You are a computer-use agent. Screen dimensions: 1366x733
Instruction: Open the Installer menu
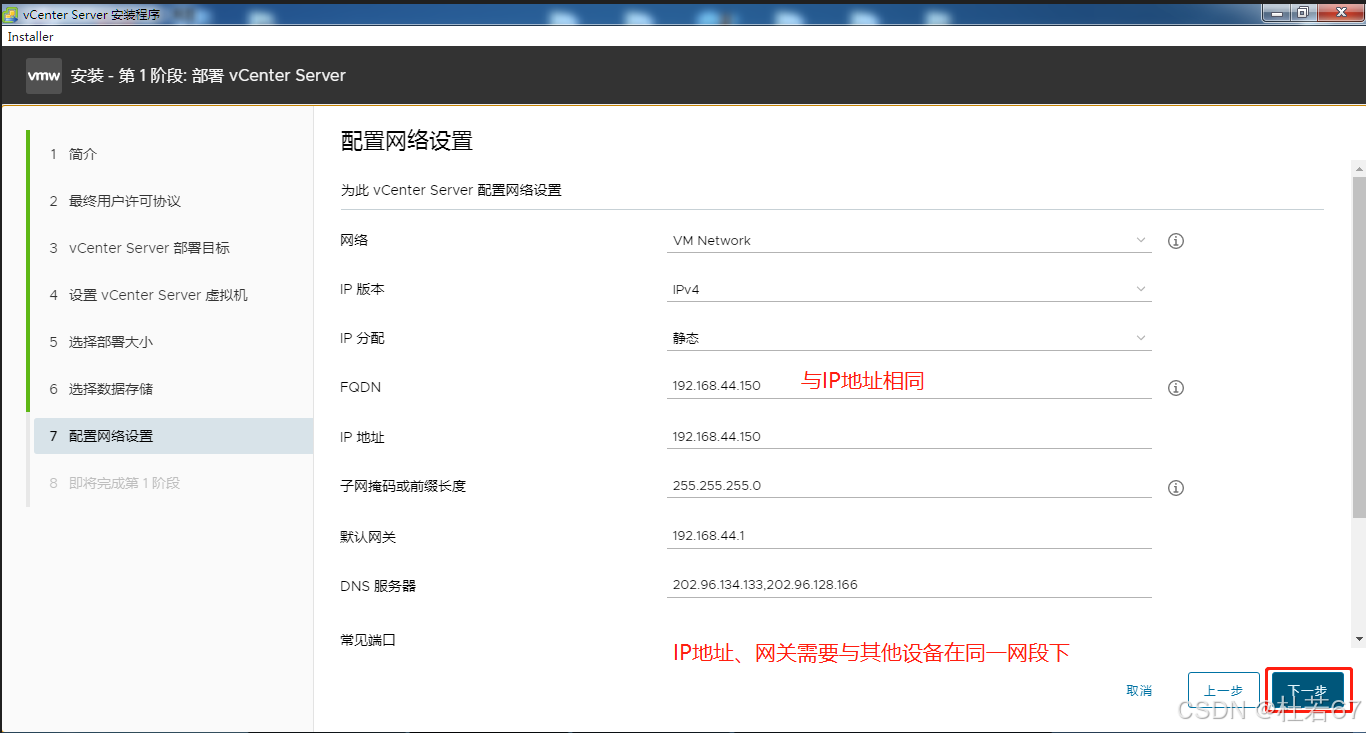coord(31,37)
